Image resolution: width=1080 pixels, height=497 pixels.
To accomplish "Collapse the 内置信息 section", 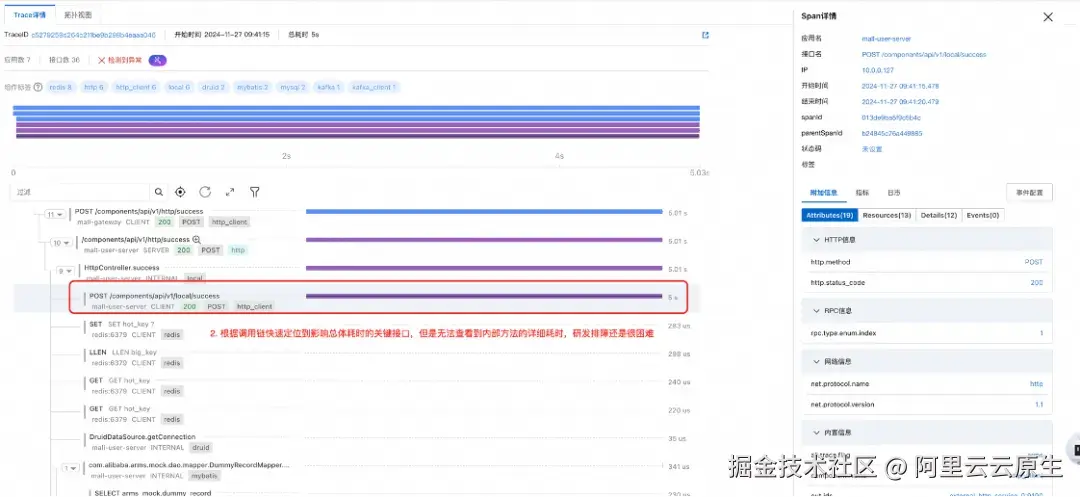I will click(926, 432).
